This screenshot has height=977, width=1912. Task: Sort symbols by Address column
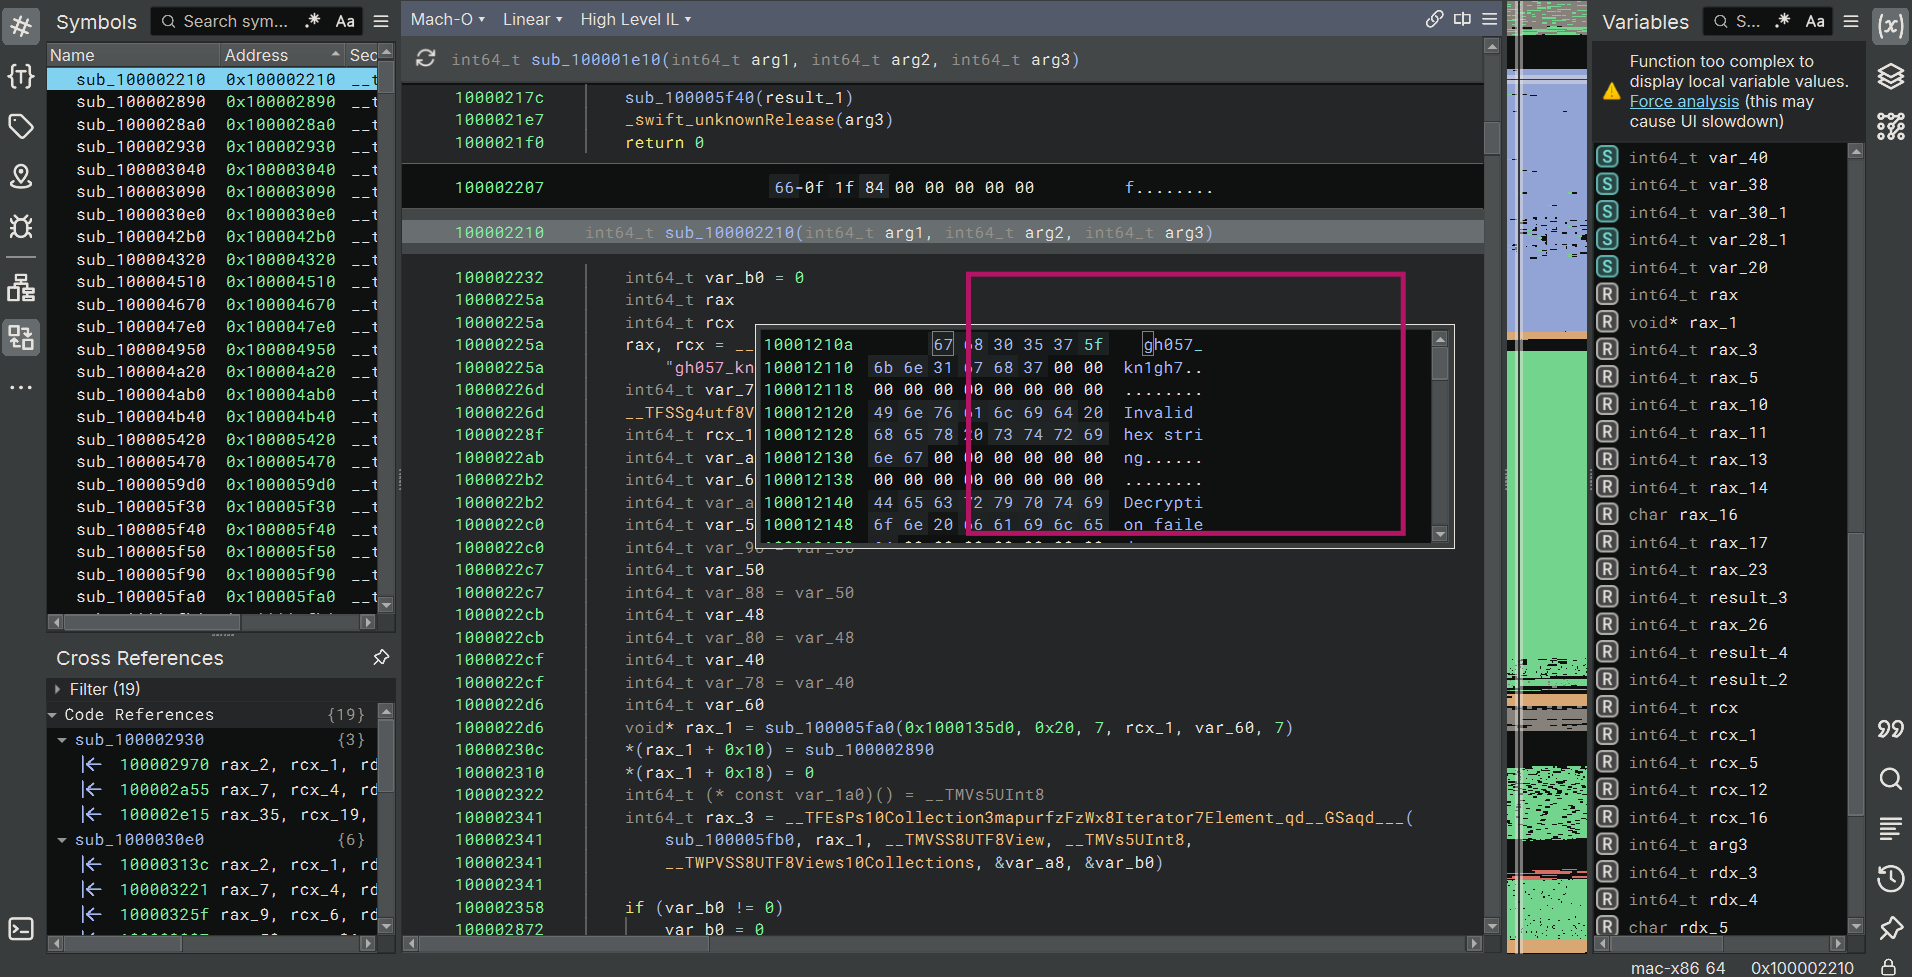pyautogui.click(x=281, y=55)
